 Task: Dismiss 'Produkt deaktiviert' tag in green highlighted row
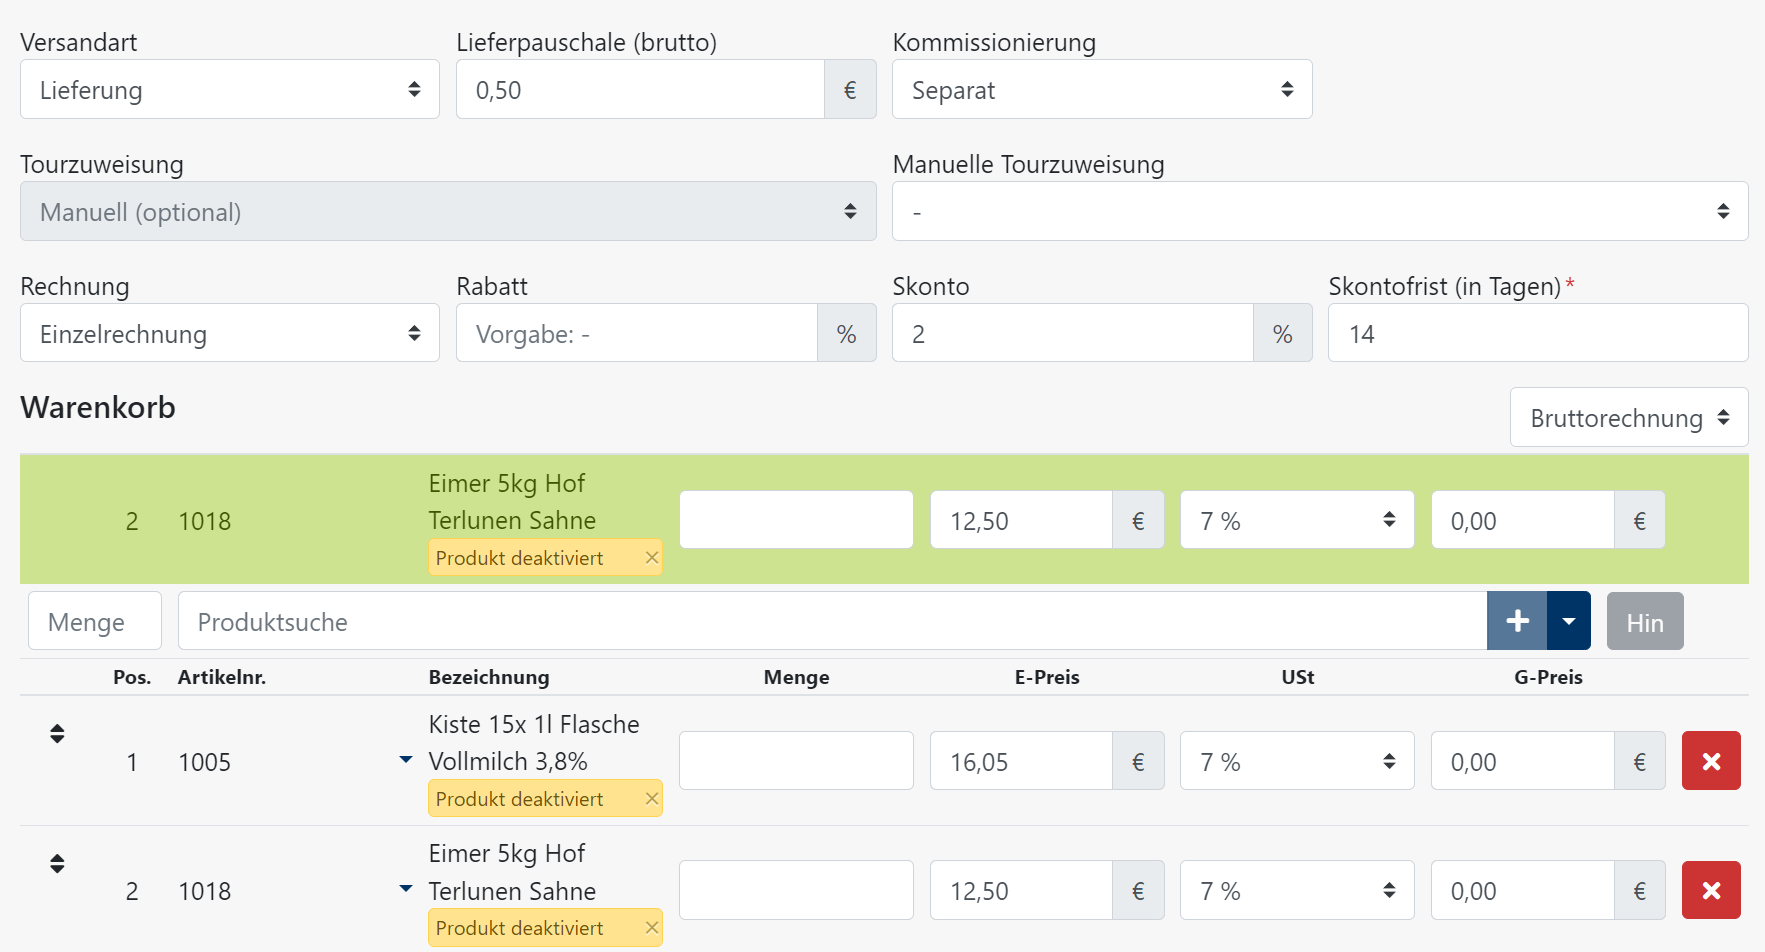tap(651, 558)
